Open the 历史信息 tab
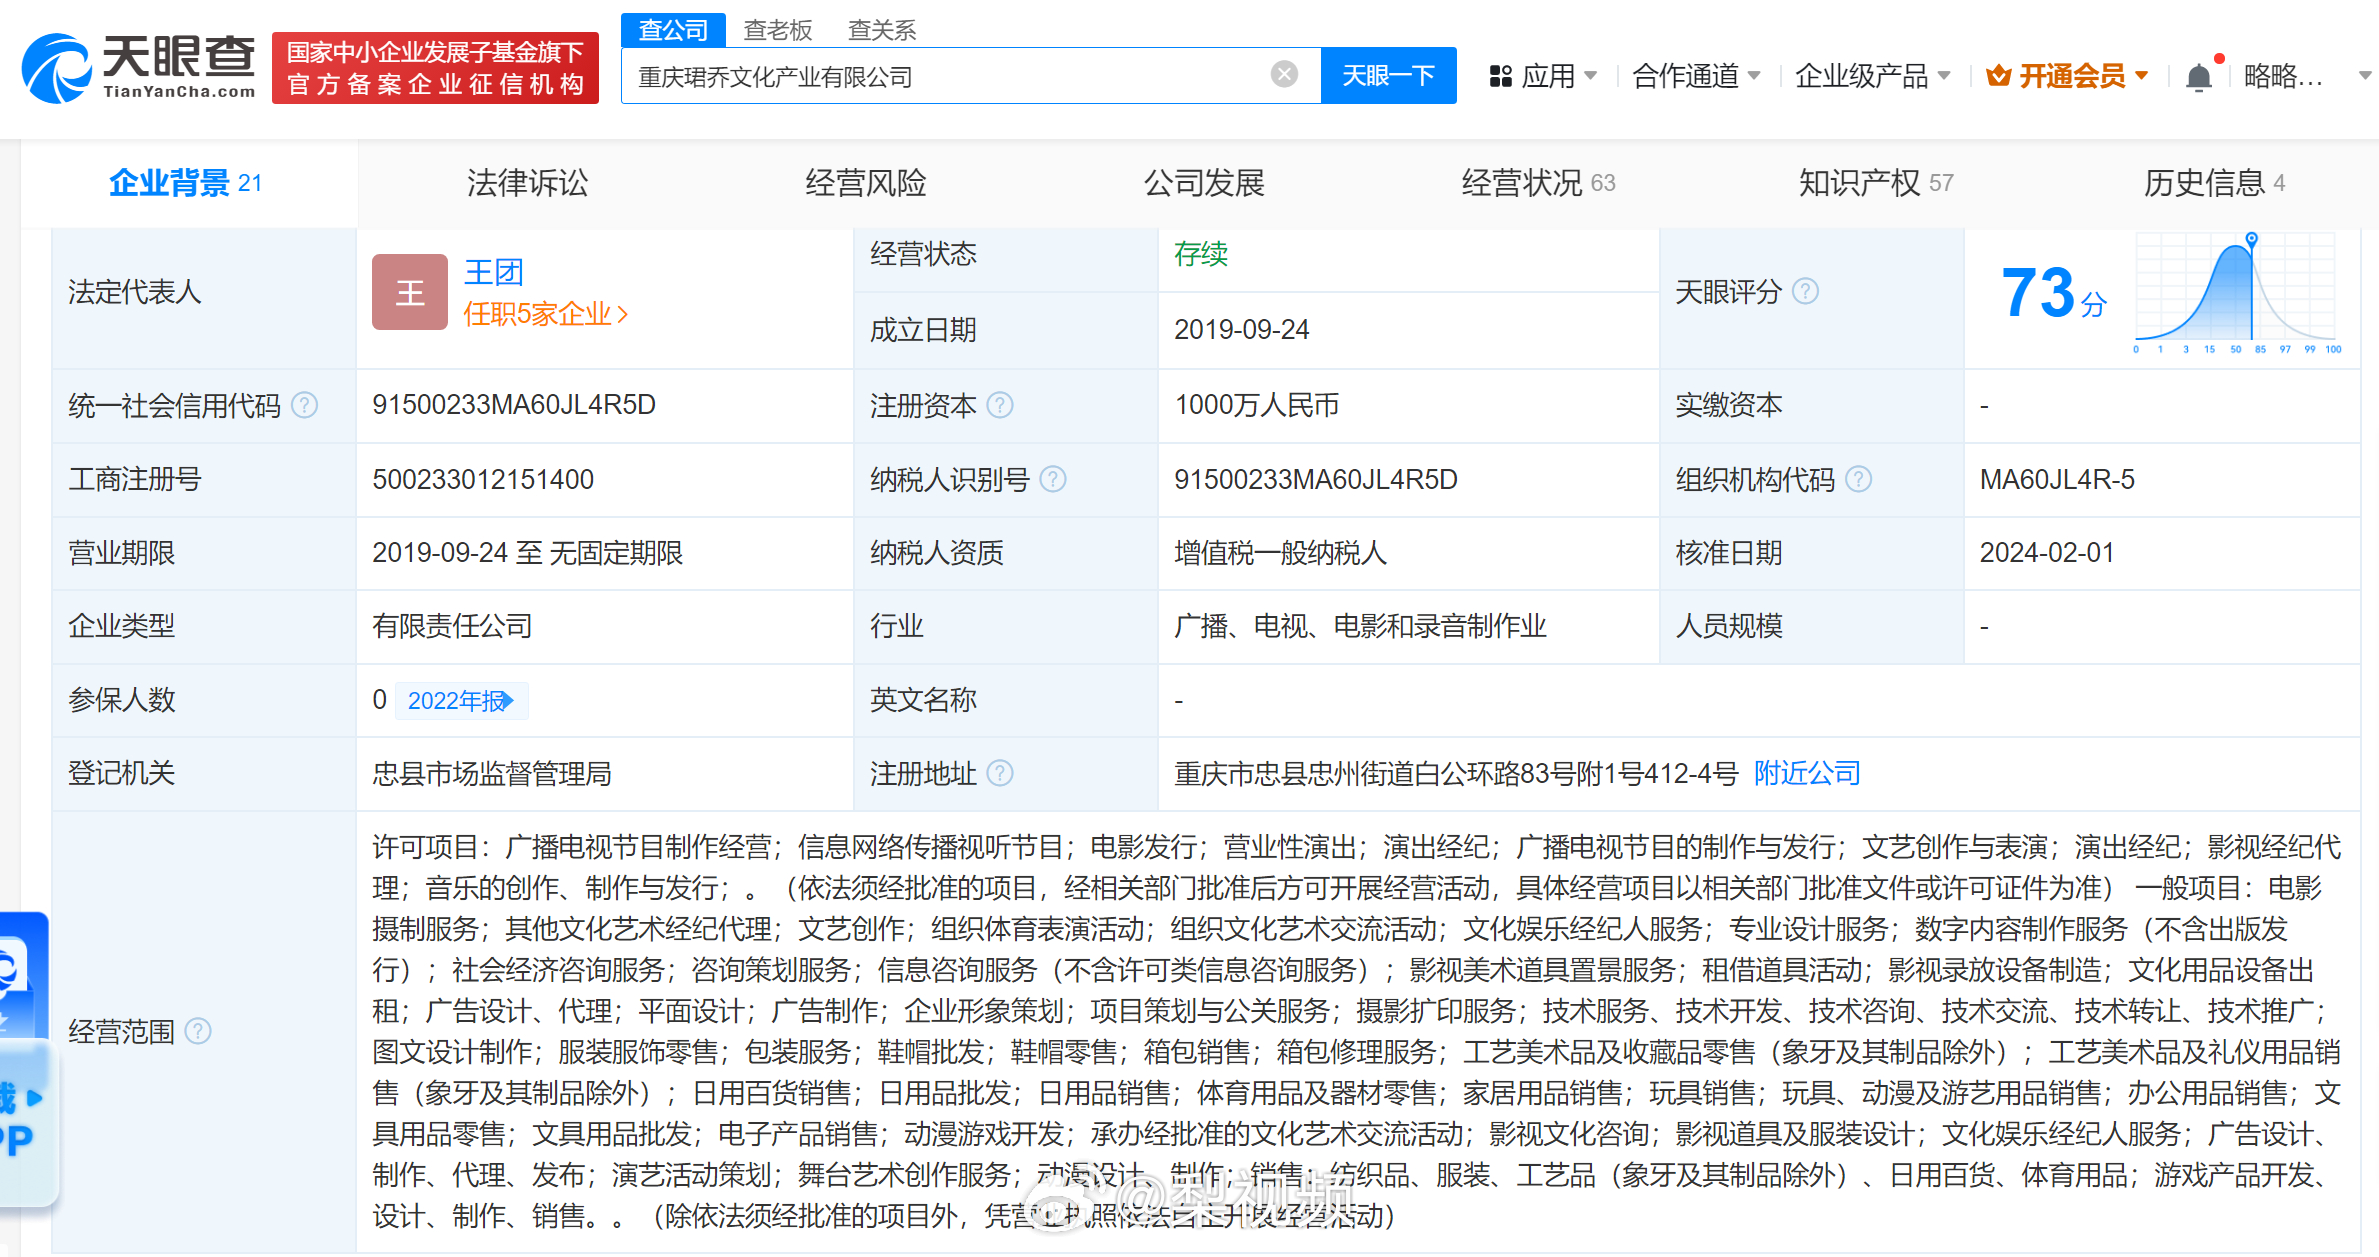 [x=2214, y=183]
